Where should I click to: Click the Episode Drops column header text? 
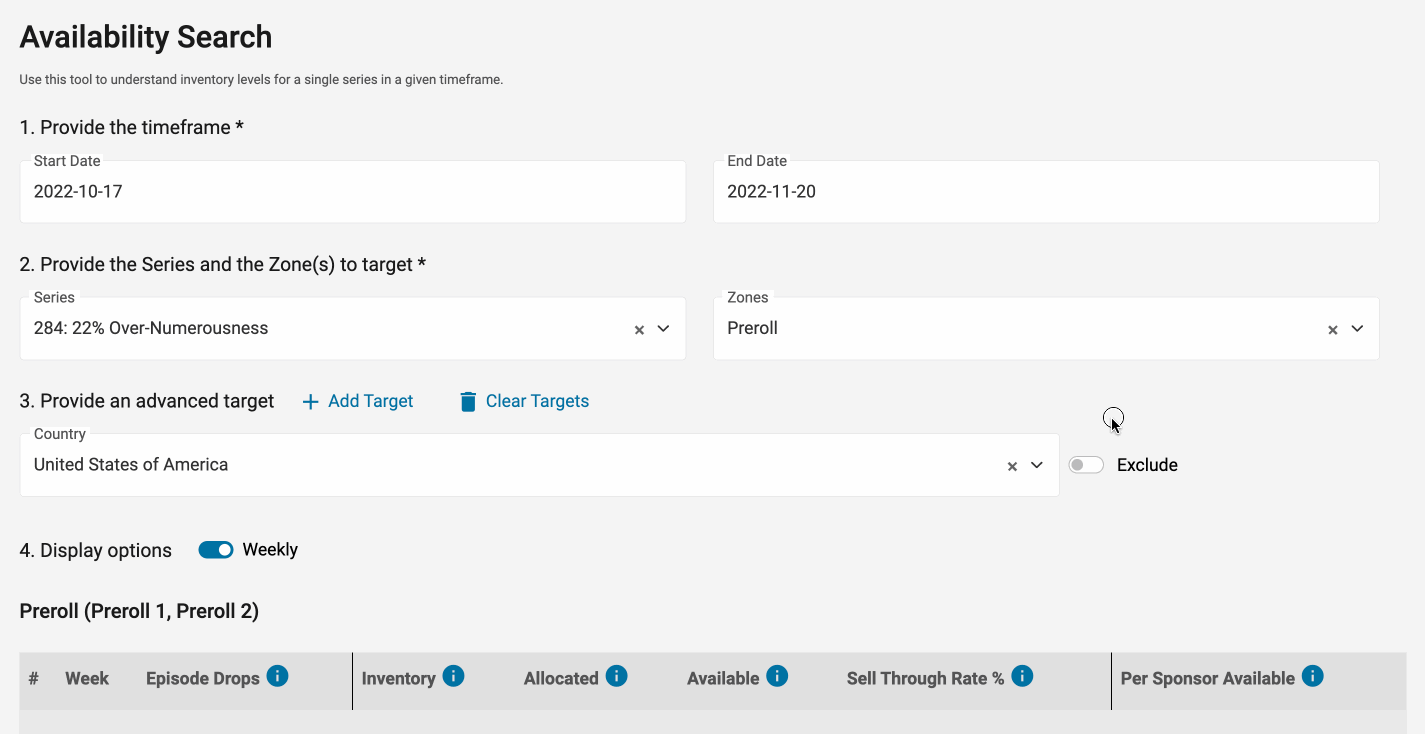point(203,678)
